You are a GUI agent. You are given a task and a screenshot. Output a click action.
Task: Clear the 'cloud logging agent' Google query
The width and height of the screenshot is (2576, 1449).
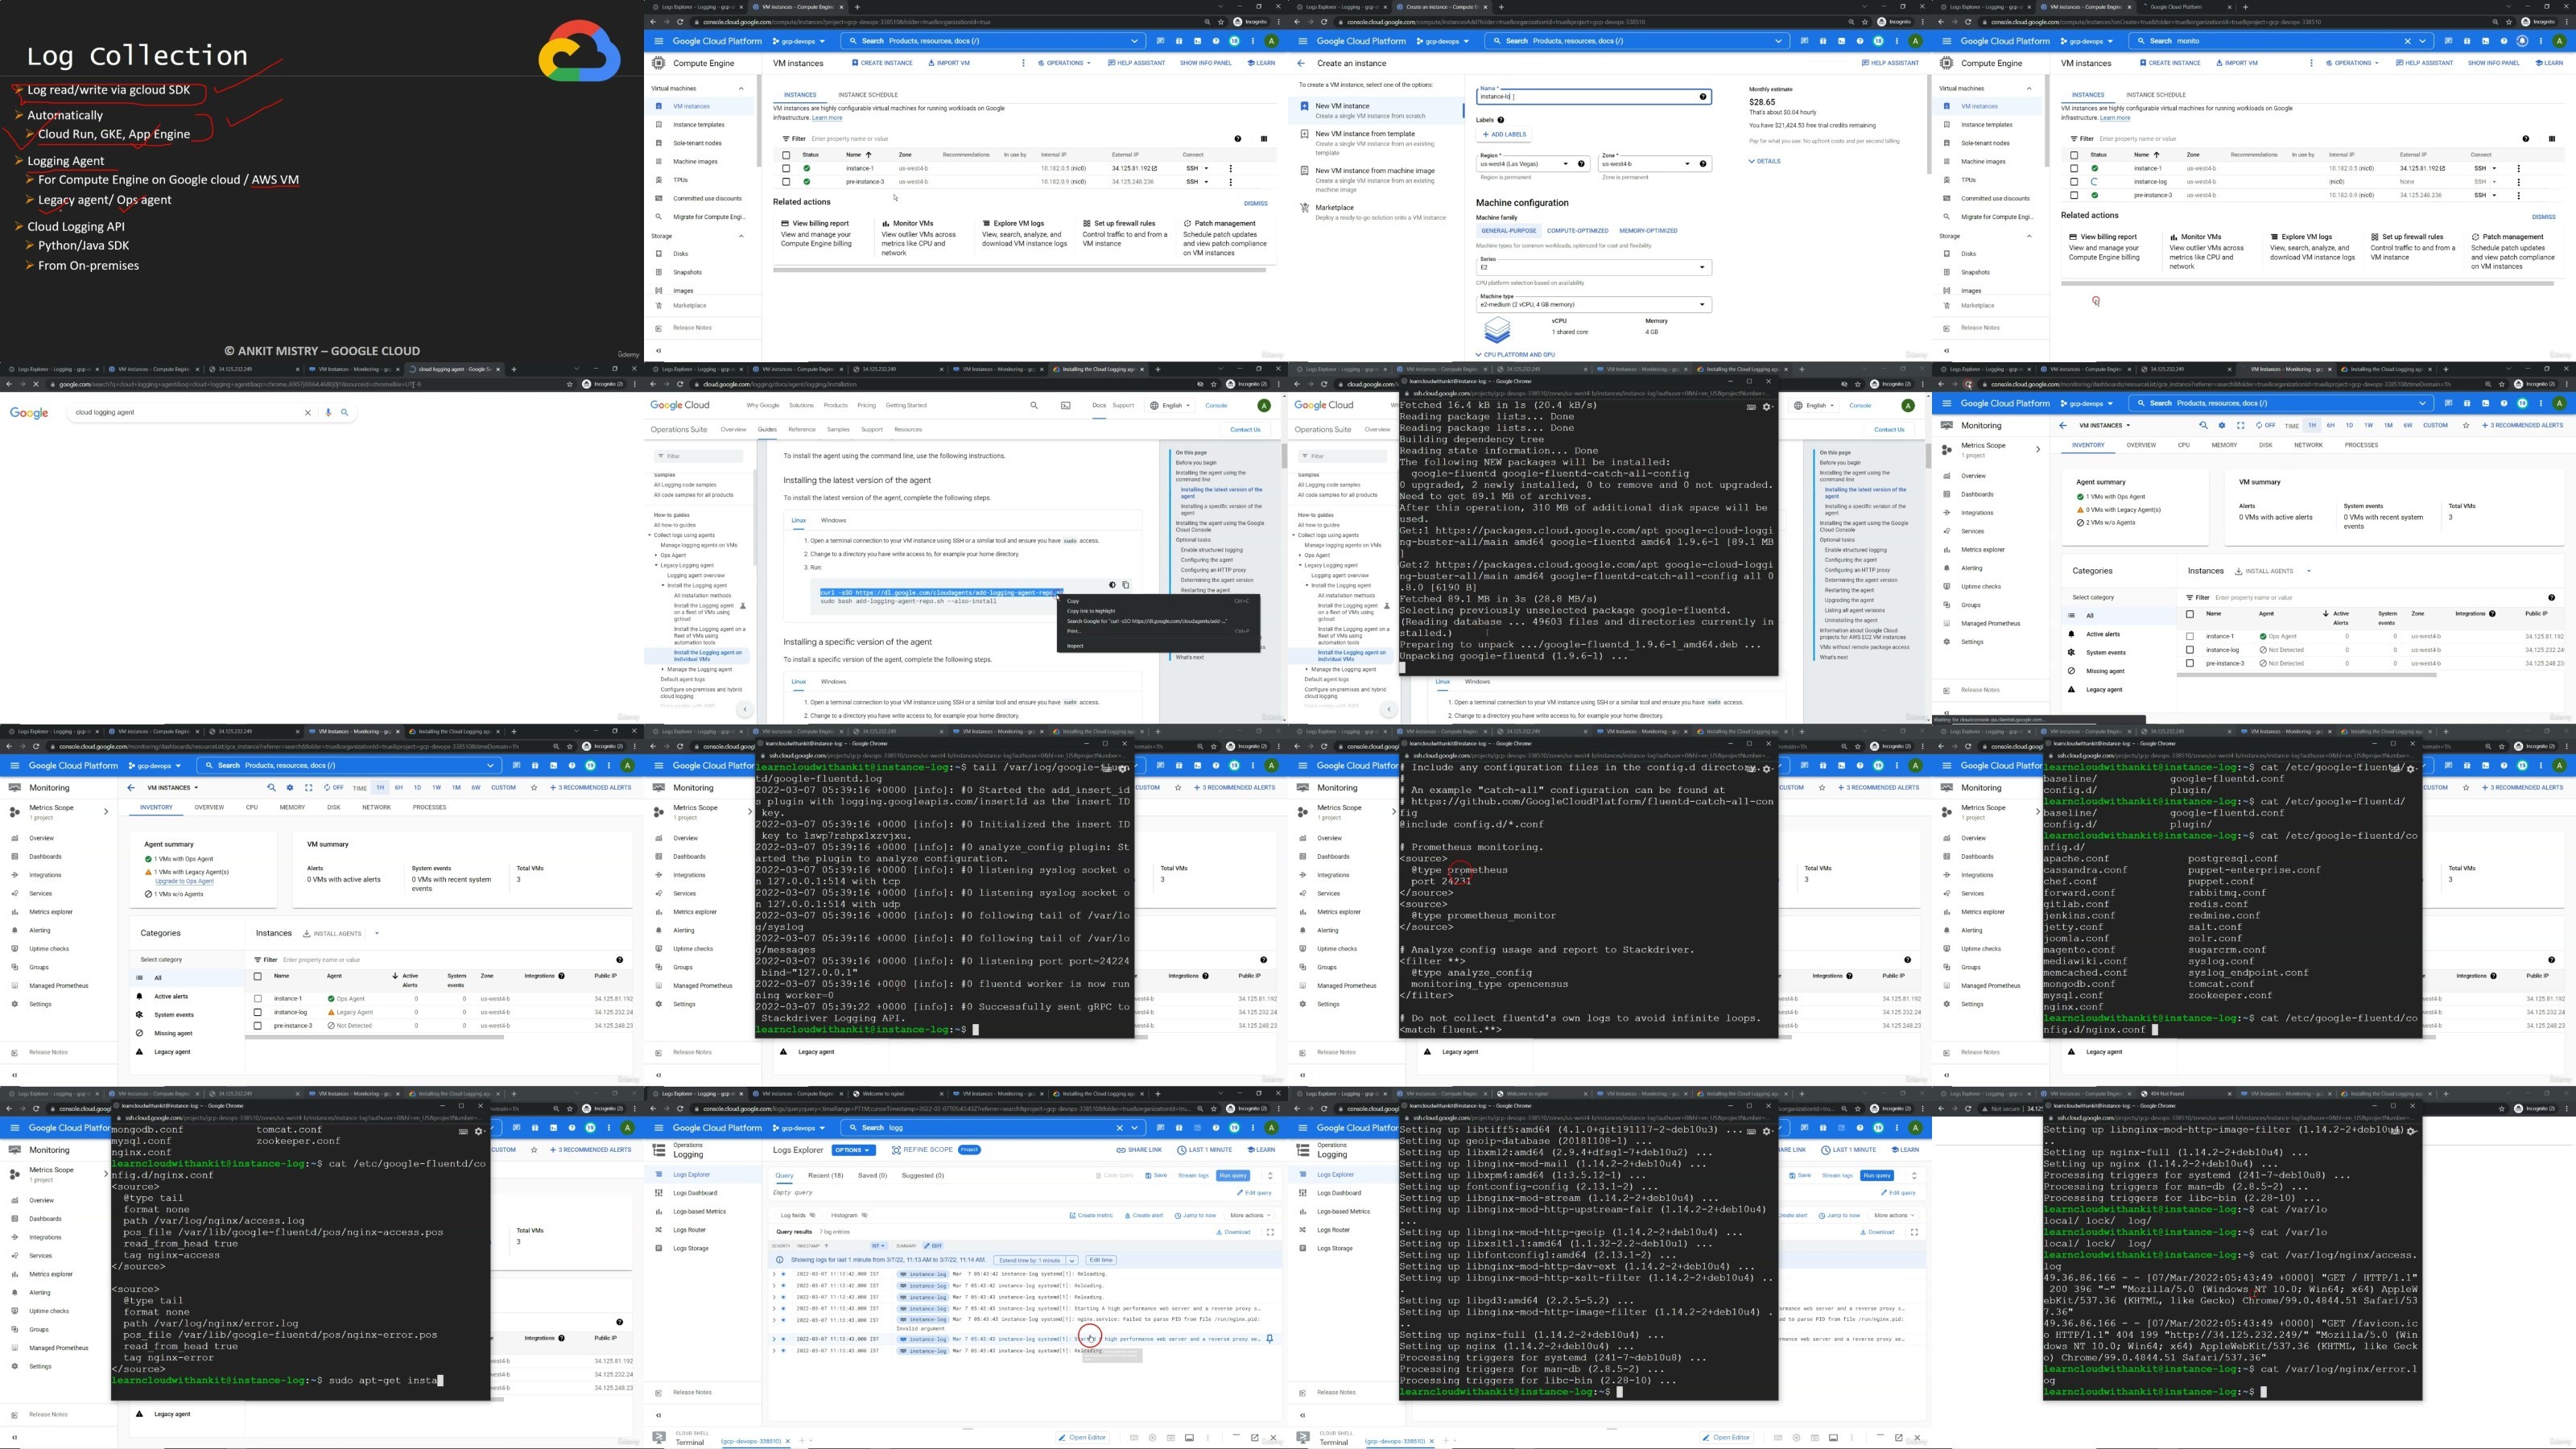pyautogui.click(x=308, y=412)
